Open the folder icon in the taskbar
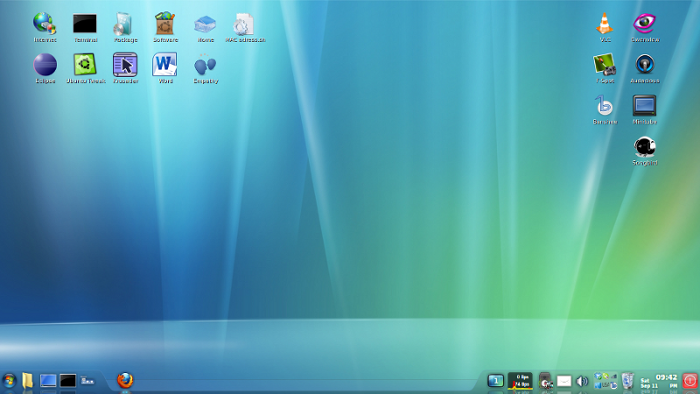This screenshot has height=394, width=700. coord(27,381)
